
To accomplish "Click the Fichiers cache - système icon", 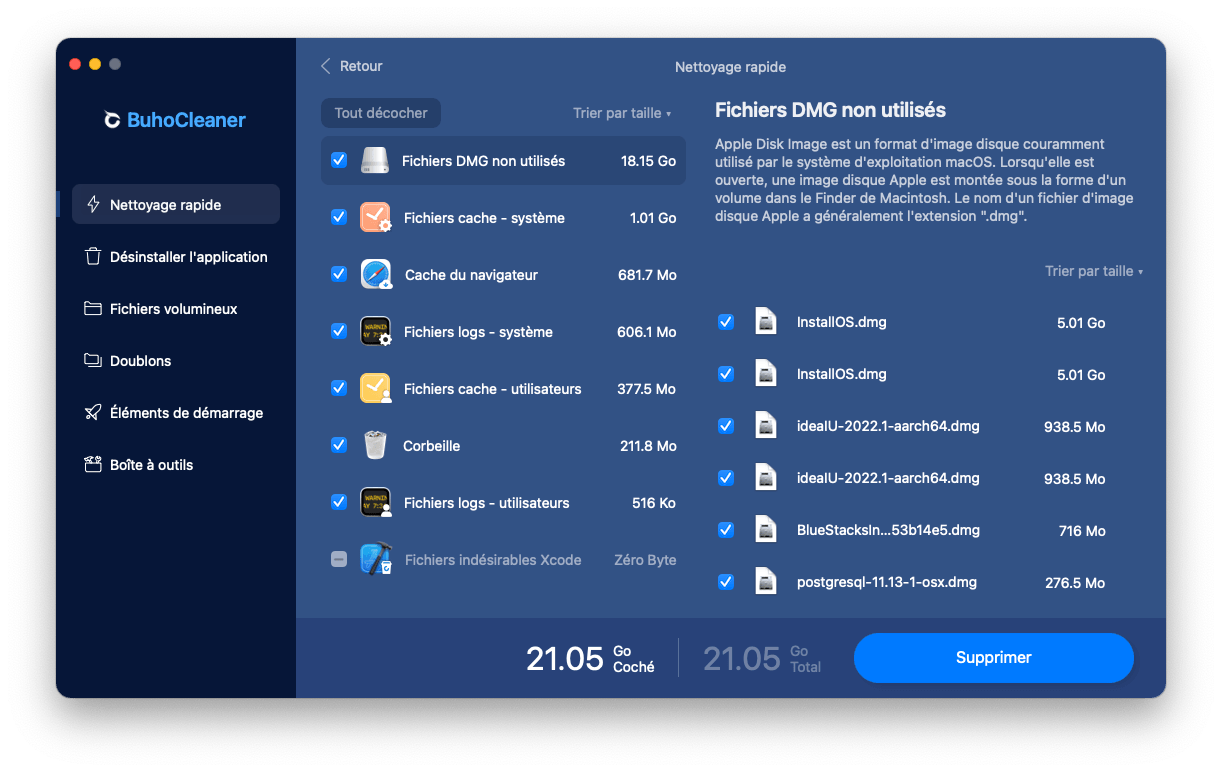I will pyautogui.click(x=375, y=217).
